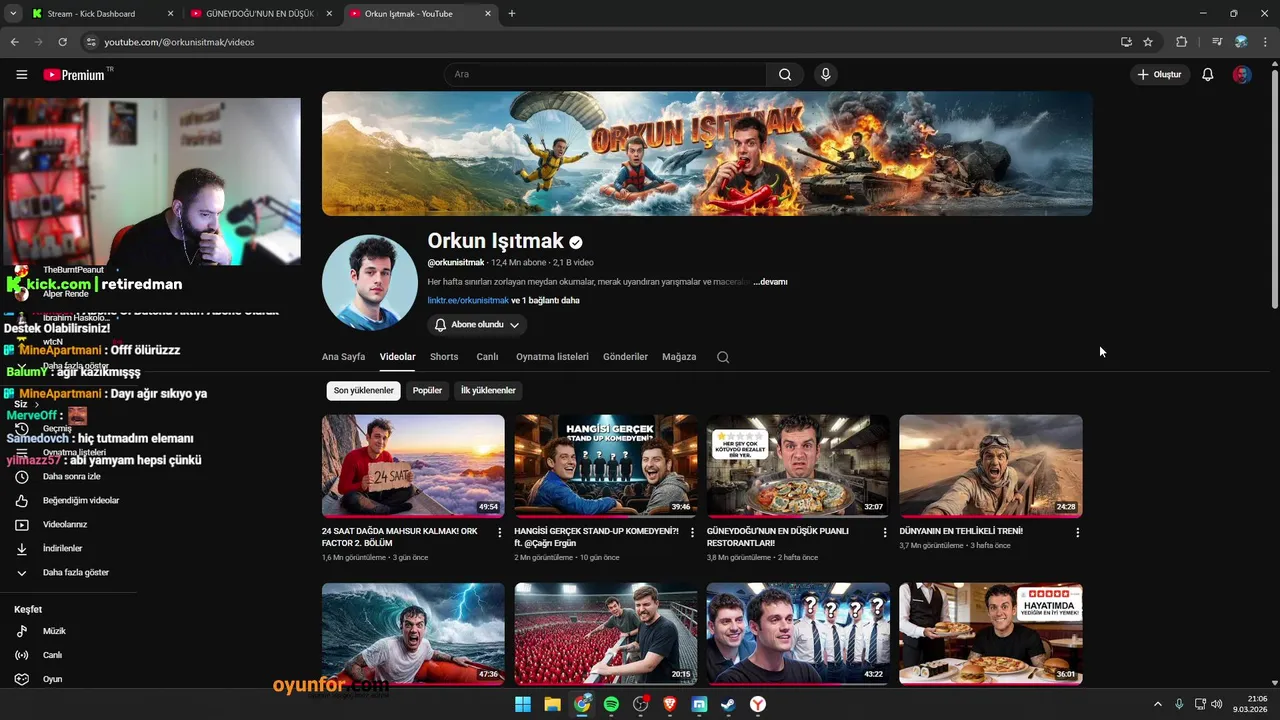Viewport: 1280px width, 720px height.
Task: Open YouTube notifications bell
Action: [1208, 75]
